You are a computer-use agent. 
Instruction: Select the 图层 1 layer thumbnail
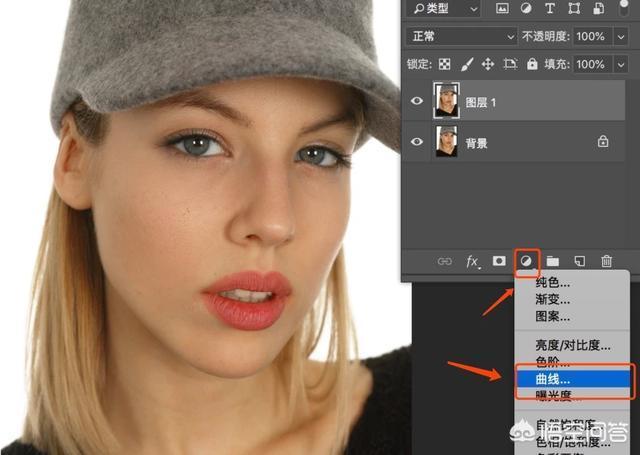[446, 101]
